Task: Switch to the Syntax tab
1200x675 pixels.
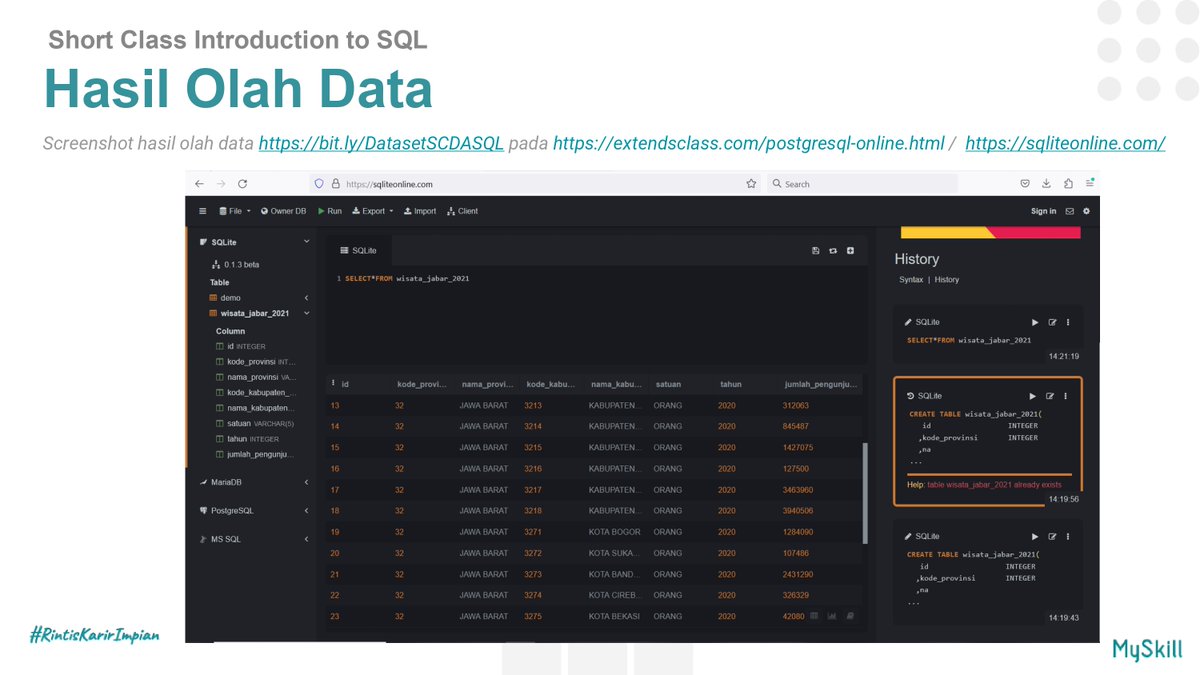Action: pyautogui.click(x=911, y=280)
